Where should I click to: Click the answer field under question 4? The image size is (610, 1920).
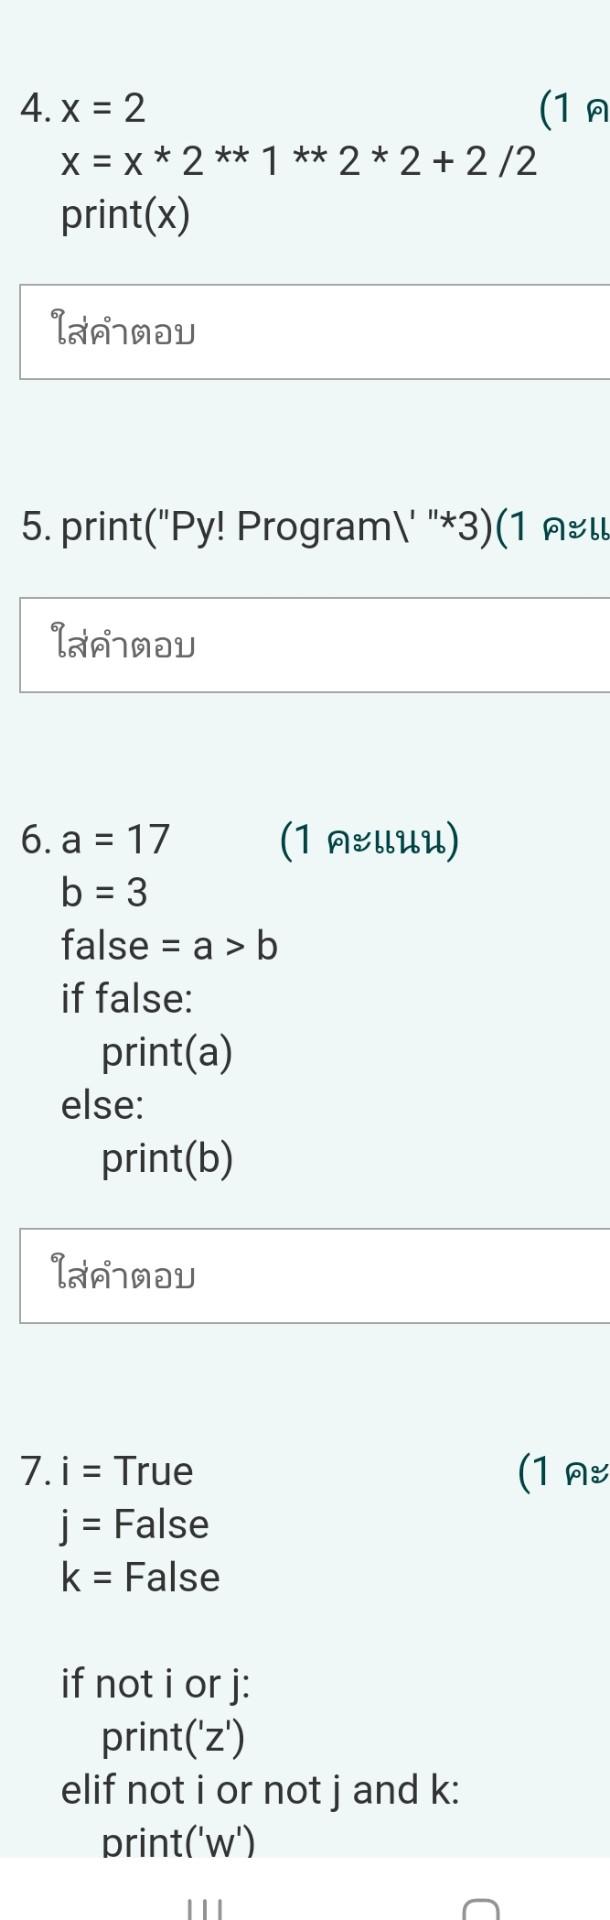coord(300,331)
